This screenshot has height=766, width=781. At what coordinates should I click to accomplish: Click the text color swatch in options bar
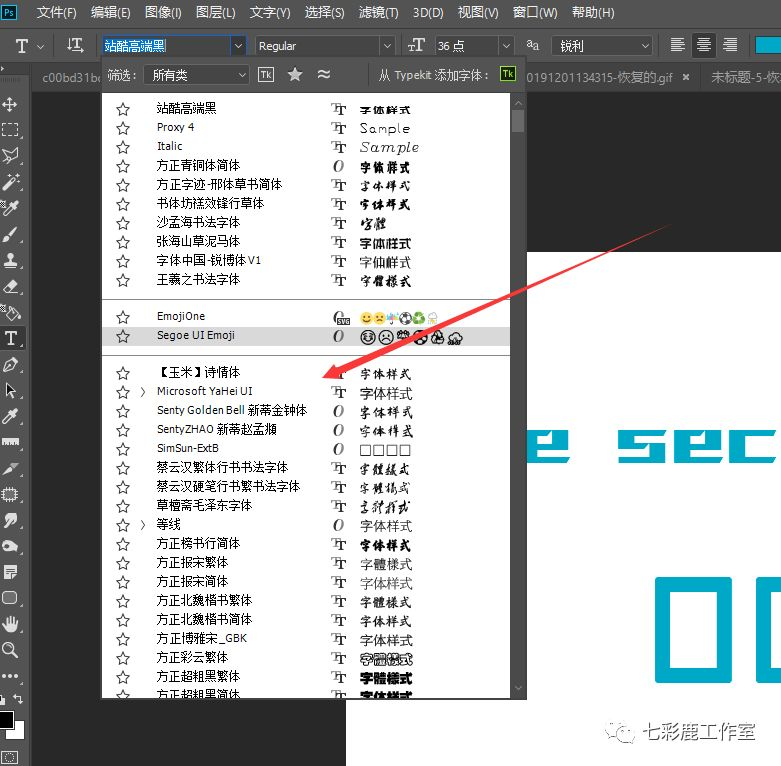pos(768,45)
